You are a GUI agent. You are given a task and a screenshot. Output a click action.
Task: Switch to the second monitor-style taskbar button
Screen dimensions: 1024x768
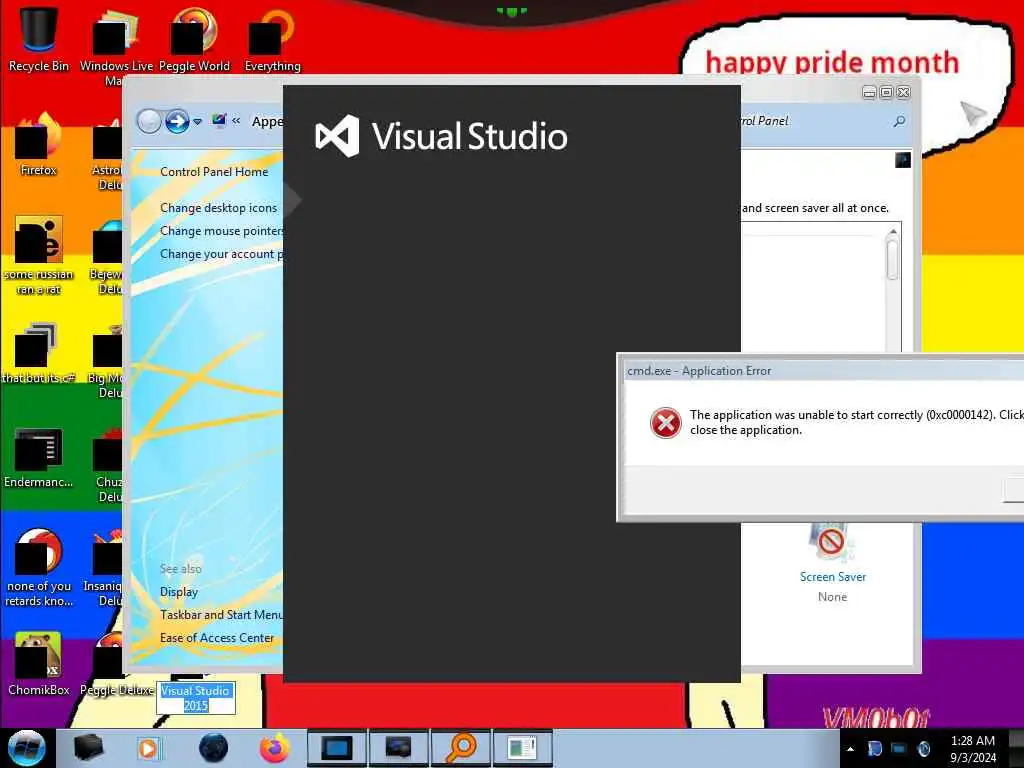[x=398, y=748]
